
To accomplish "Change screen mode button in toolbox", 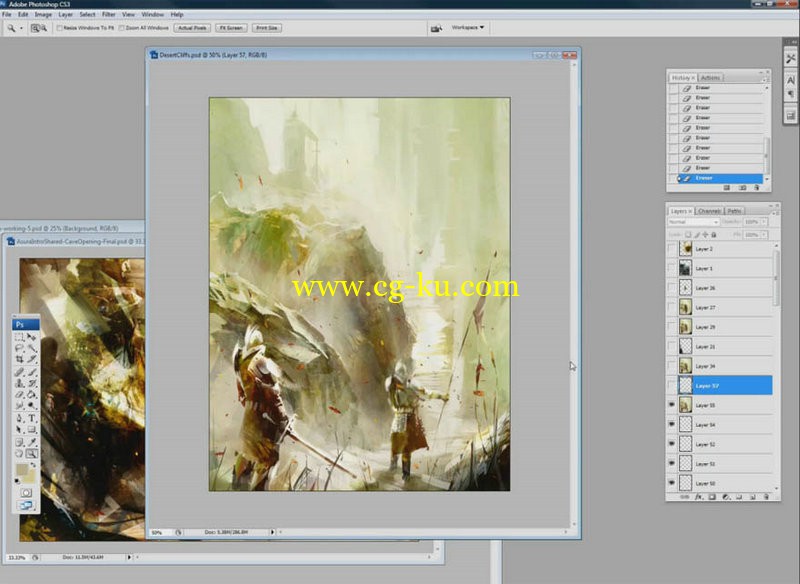I will pyautogui.click(x=26, y=505).
